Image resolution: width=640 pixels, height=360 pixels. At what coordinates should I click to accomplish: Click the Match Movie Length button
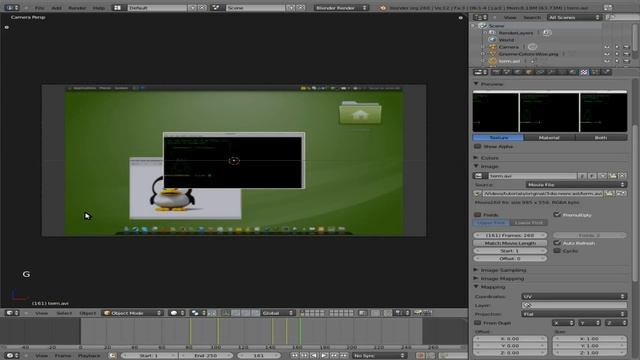pos(510,243)
